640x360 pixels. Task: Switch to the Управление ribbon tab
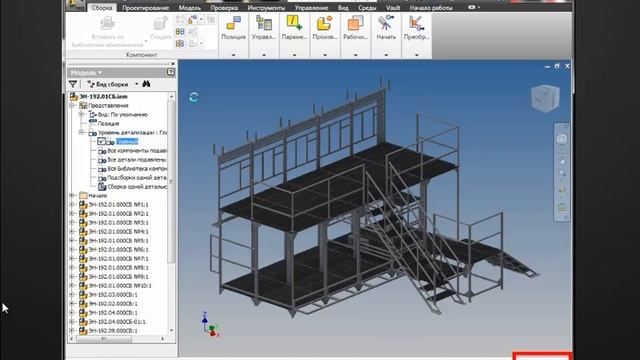311,8
